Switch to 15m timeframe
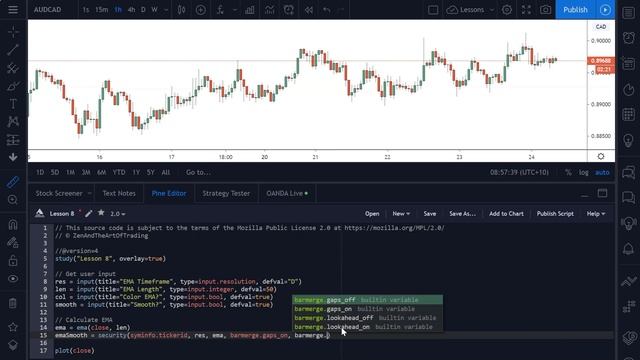The height and width of the screenshot is (360, 640). tap(102, 9)
